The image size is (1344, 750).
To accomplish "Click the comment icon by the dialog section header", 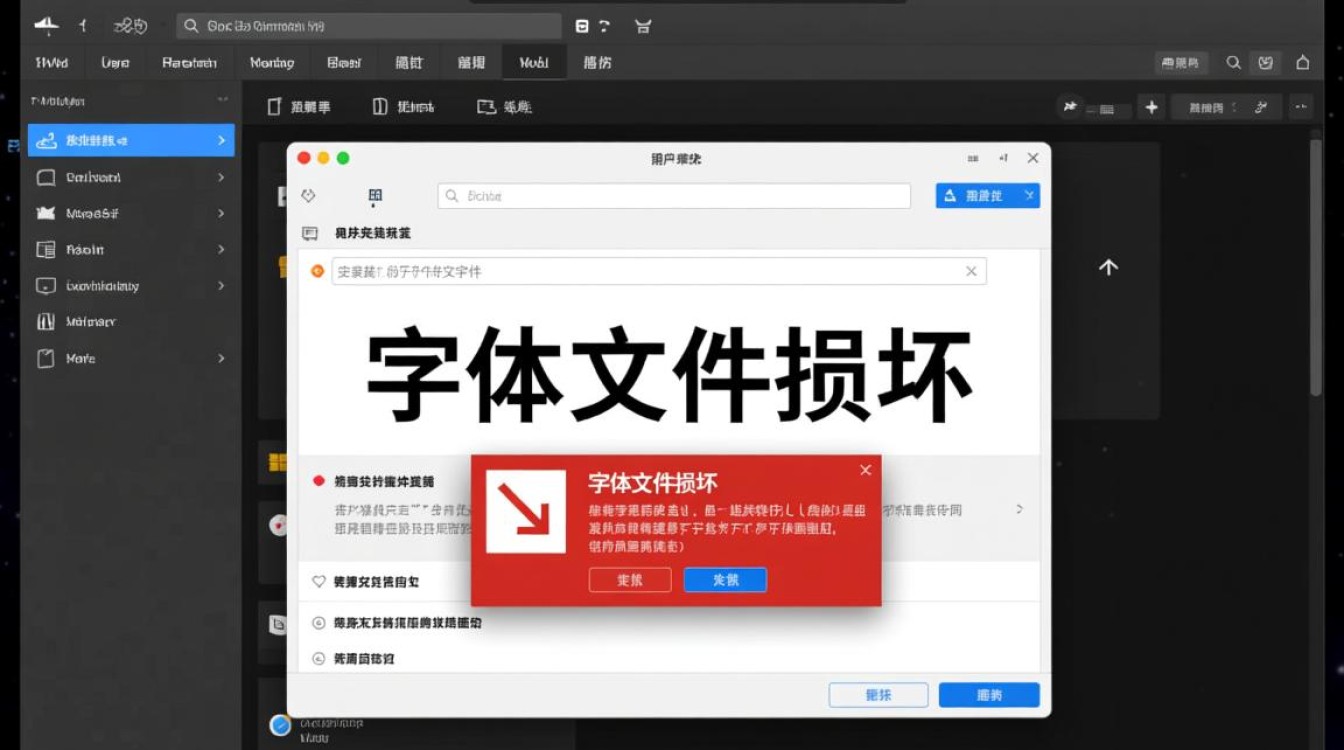I will pos(310,233).
